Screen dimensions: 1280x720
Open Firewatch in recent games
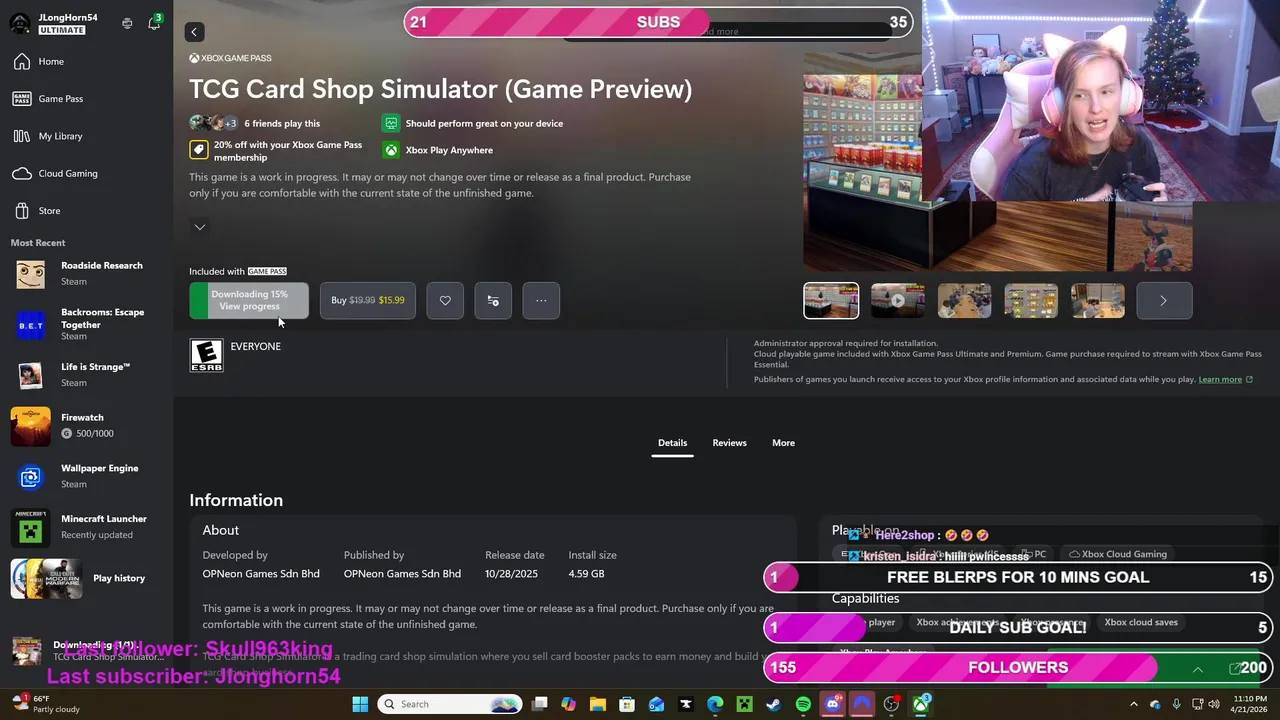coord(86,425)
